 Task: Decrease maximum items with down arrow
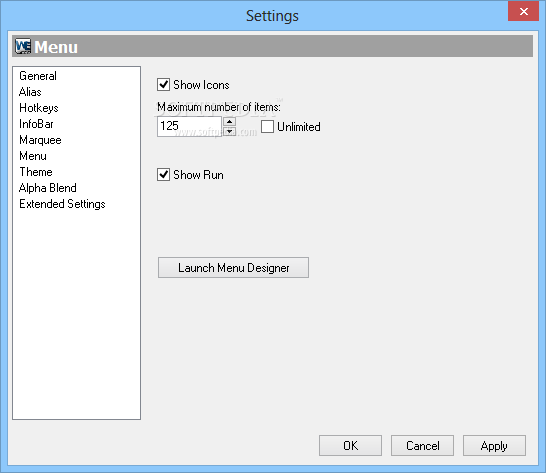229,131
